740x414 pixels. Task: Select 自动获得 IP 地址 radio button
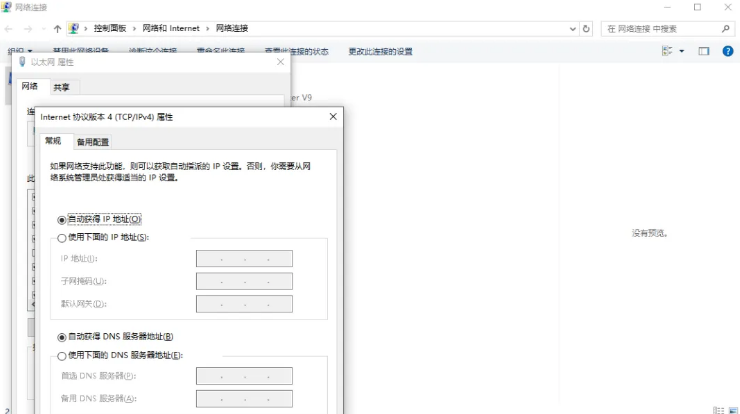(x=62, y=219)
